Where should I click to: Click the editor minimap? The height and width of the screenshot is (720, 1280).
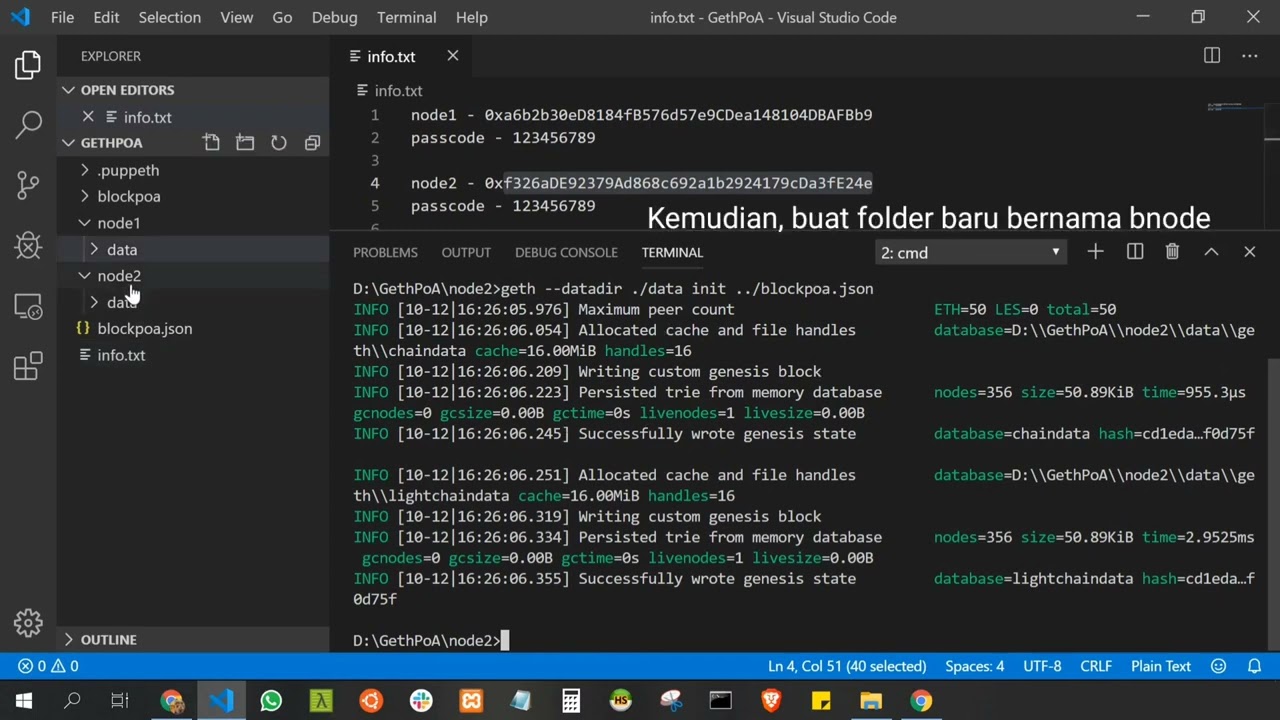tap(1234, 108)
